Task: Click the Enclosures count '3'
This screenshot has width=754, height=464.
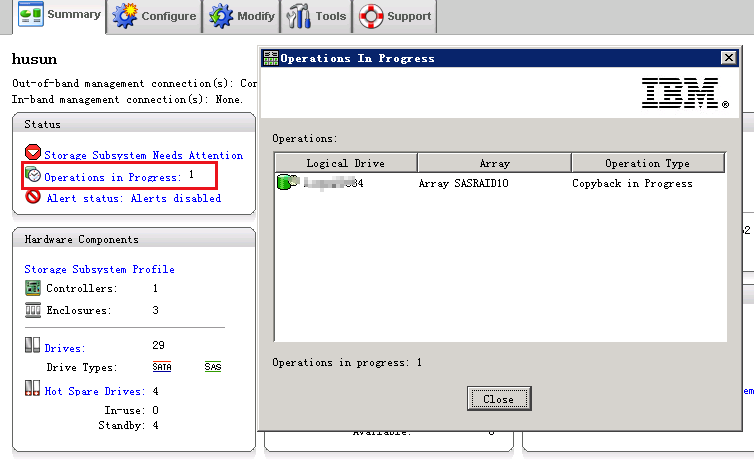Action: [155, 310]
